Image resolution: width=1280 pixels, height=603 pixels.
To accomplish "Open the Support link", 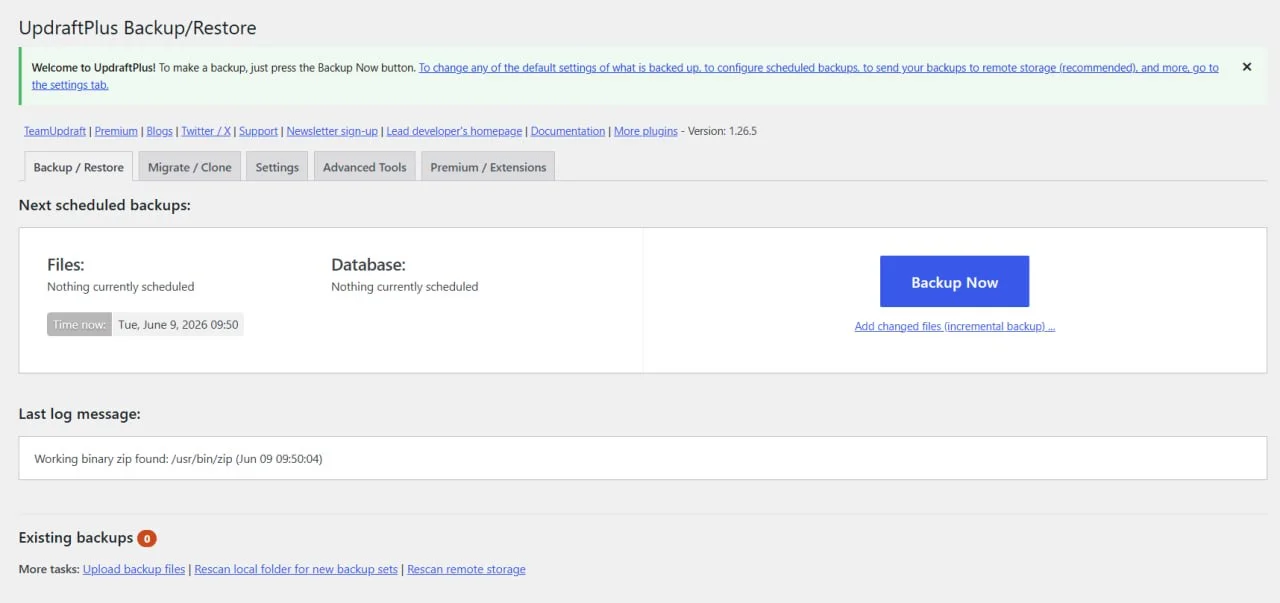I will pos(258,131).
